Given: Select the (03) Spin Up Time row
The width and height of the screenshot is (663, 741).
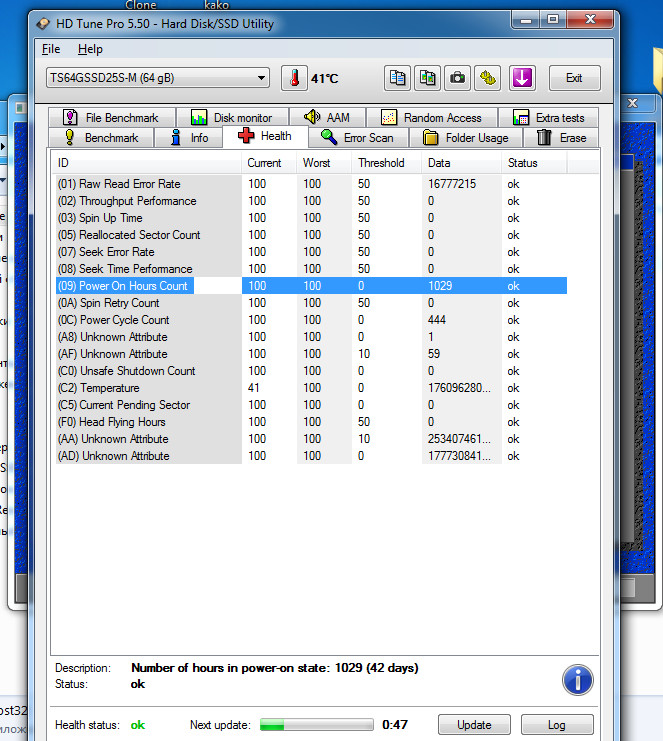Looking at the screenshot, I should (x=311, y=218).
